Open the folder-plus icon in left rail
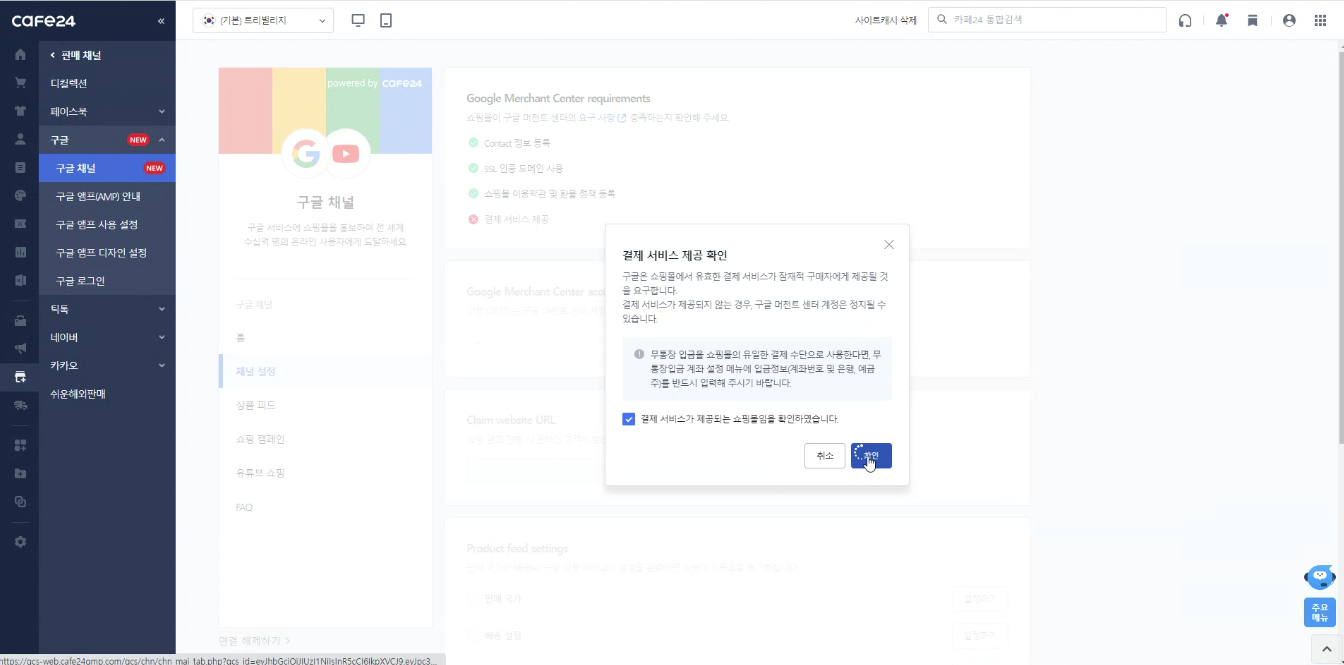1344x665 pixels. 20,473
